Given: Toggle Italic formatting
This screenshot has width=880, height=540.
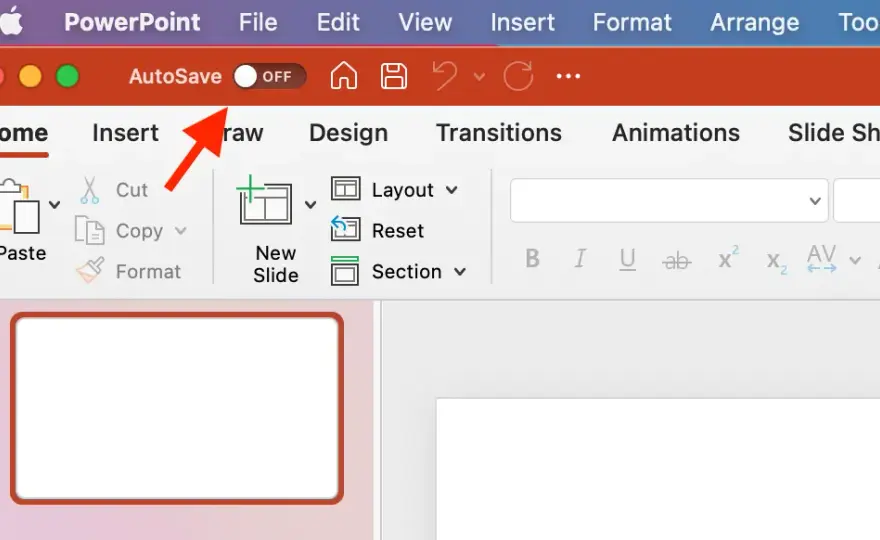Looking at the screenshot, I should pyautogui.click(x=580, y=259).
